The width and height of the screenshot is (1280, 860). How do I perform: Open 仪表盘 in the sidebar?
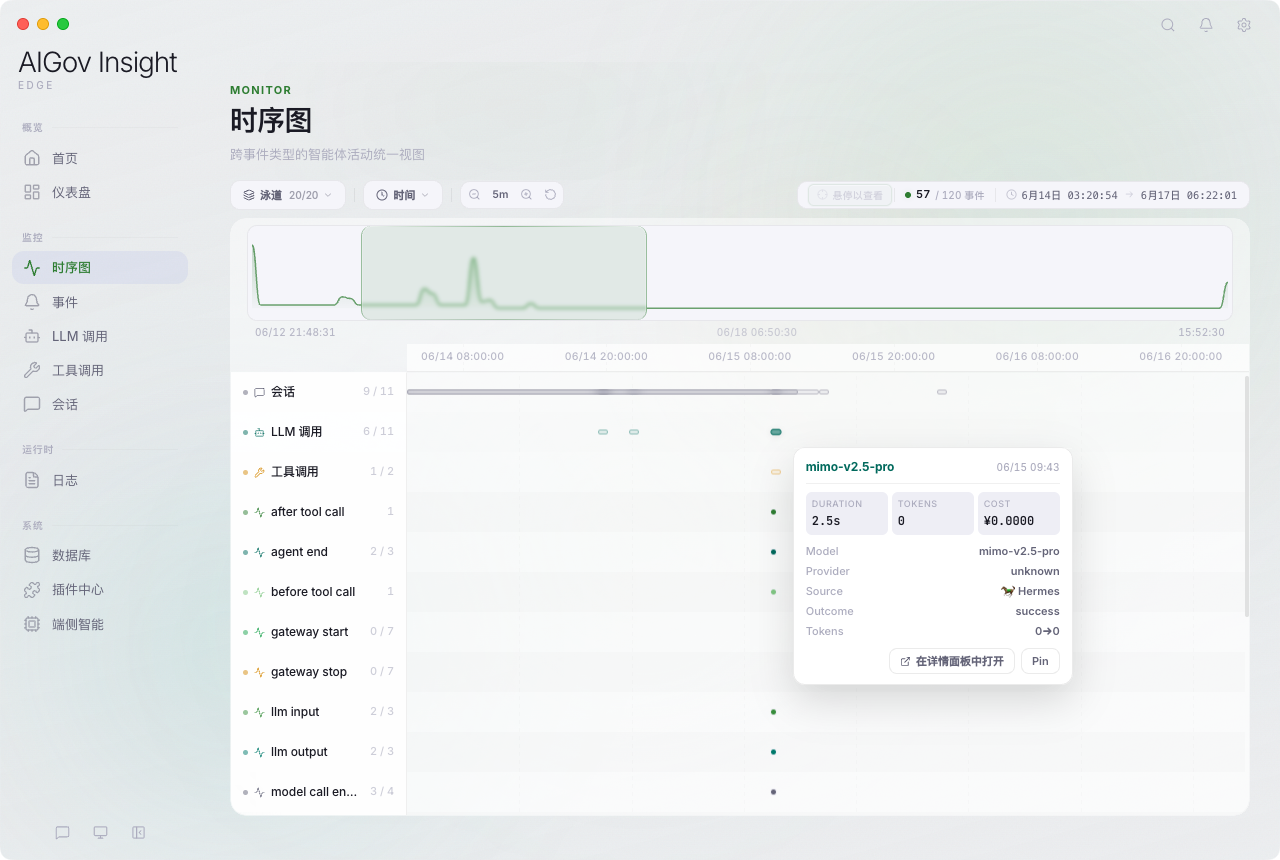tap(100, 192)
